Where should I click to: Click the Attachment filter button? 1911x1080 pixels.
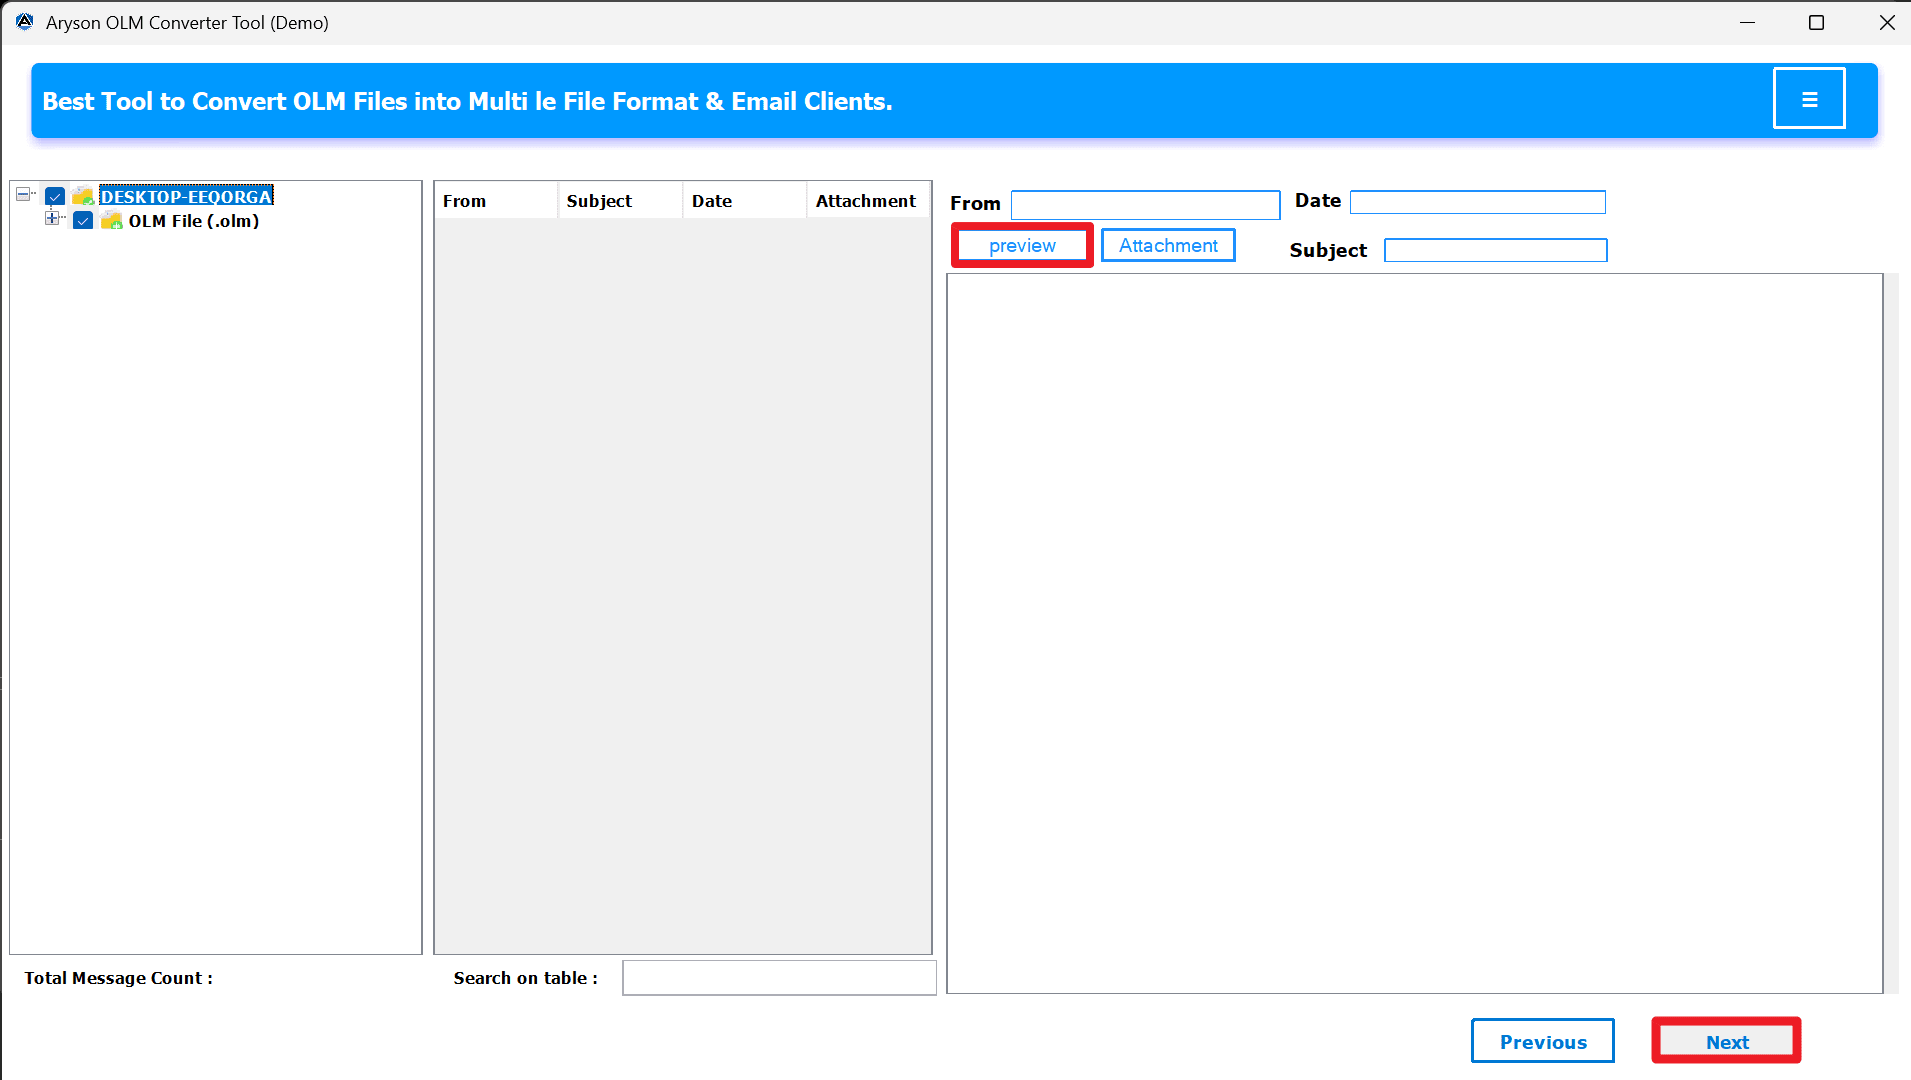1167,244
